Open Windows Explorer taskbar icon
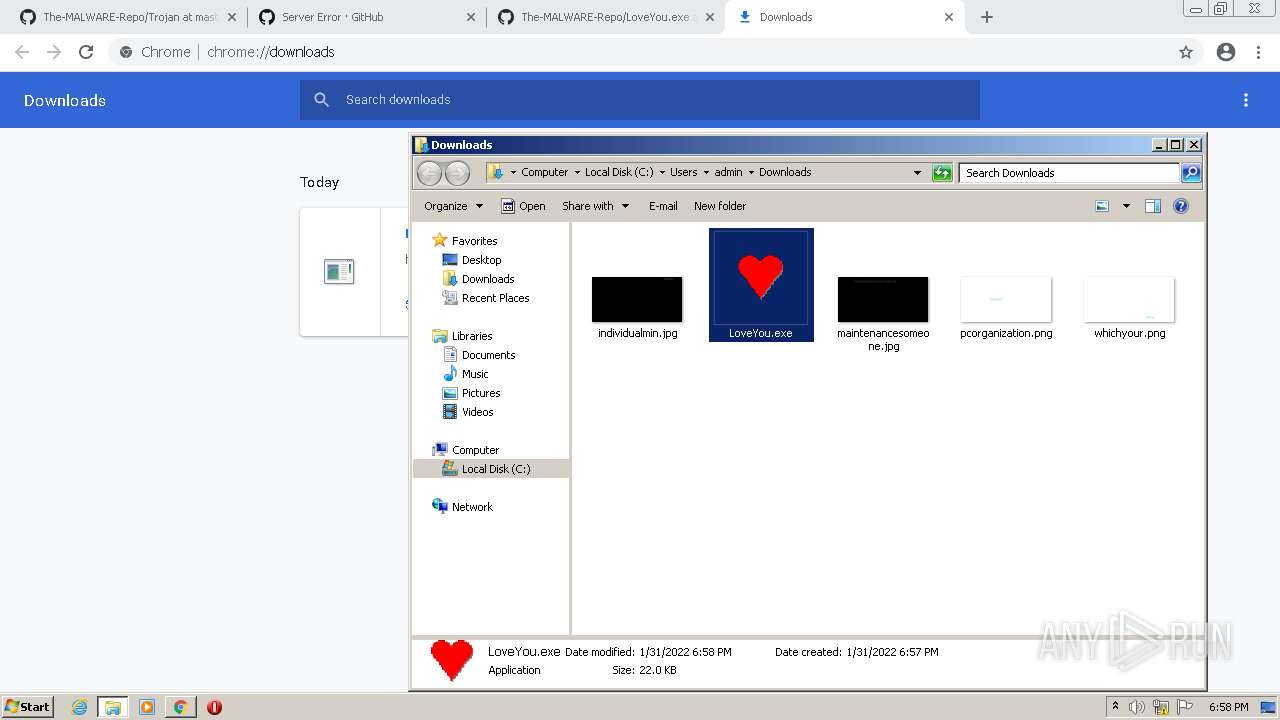The height and width of the screenshot is (720, 1280). coord(113,707)
